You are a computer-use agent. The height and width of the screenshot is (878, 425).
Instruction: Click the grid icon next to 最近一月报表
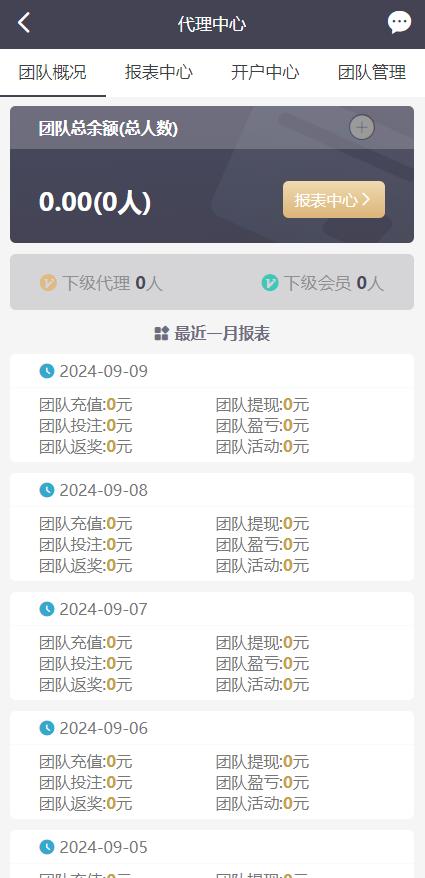(161, 334)
